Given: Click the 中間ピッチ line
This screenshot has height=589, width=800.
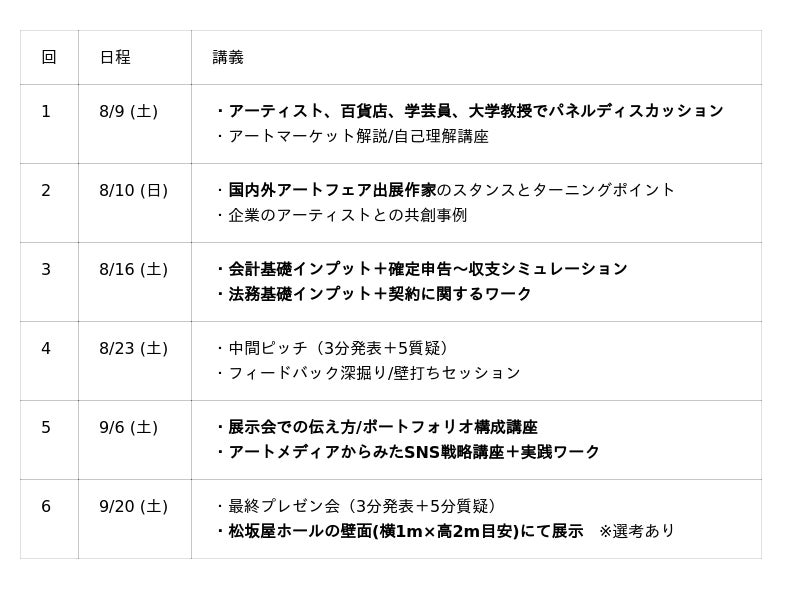Looking at the screenshot, I should [x=332, y=348].
